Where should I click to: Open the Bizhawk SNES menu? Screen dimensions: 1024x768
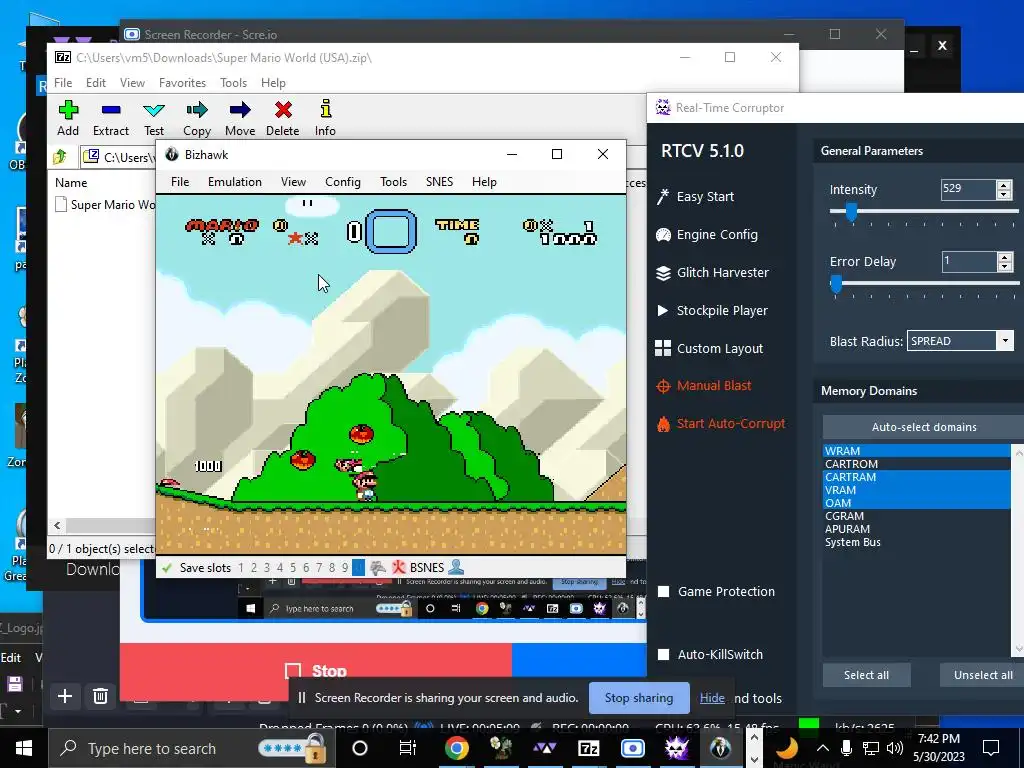click(x=439, y=182)
